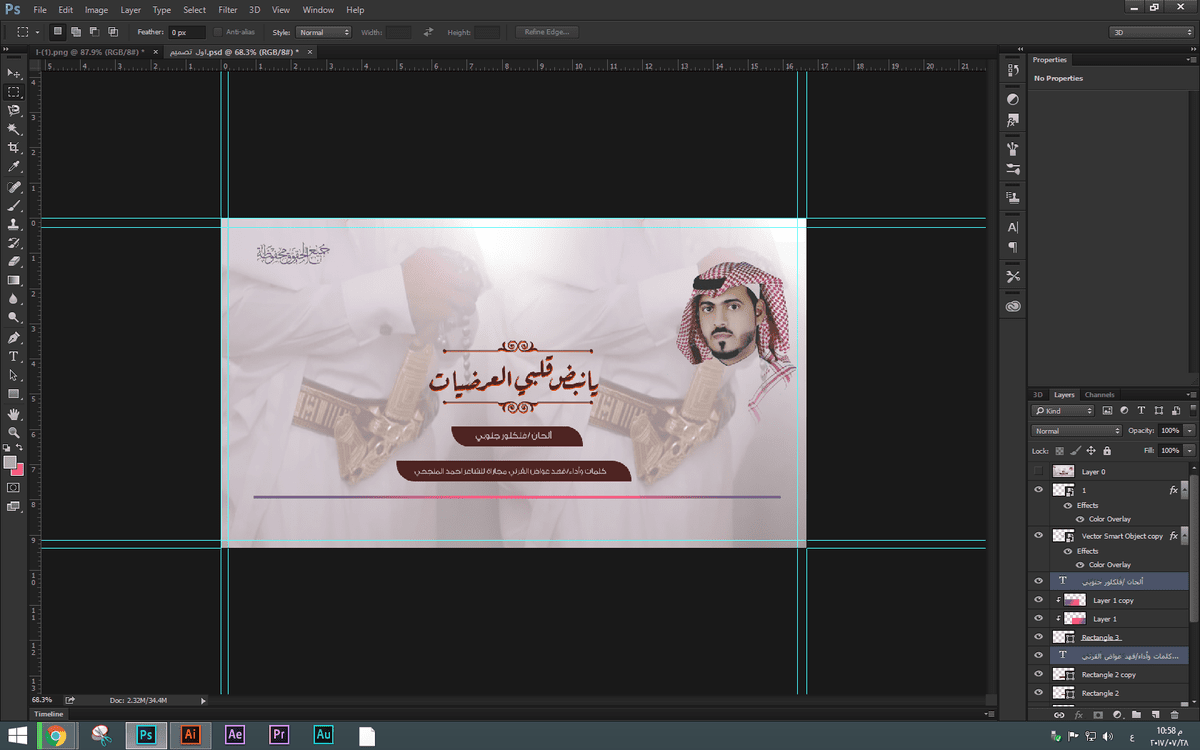Collapse effects on Vector Smart Object copy
Screen dimensions: 1200x750
tap(1186, 536)
